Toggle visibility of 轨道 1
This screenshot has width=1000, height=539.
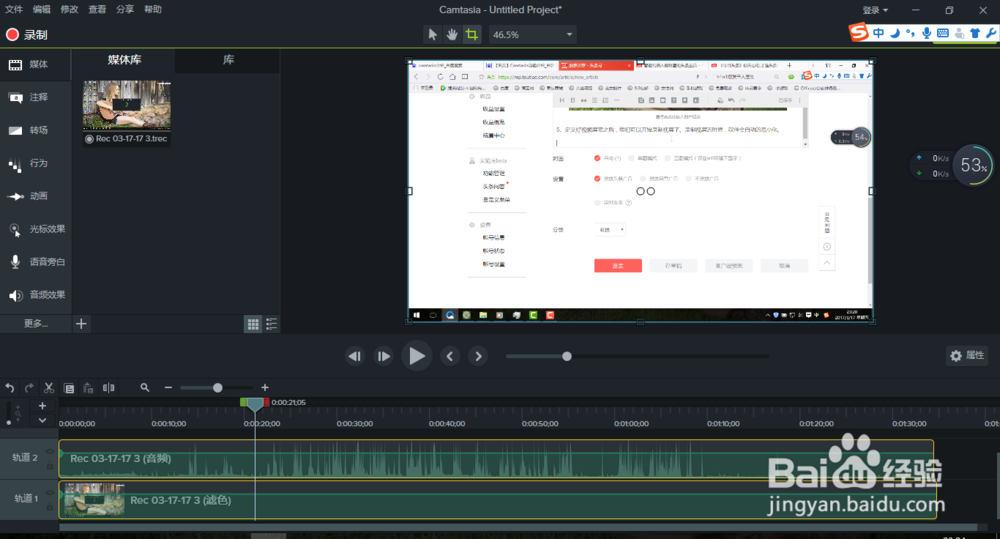click(x=50, y=492)
